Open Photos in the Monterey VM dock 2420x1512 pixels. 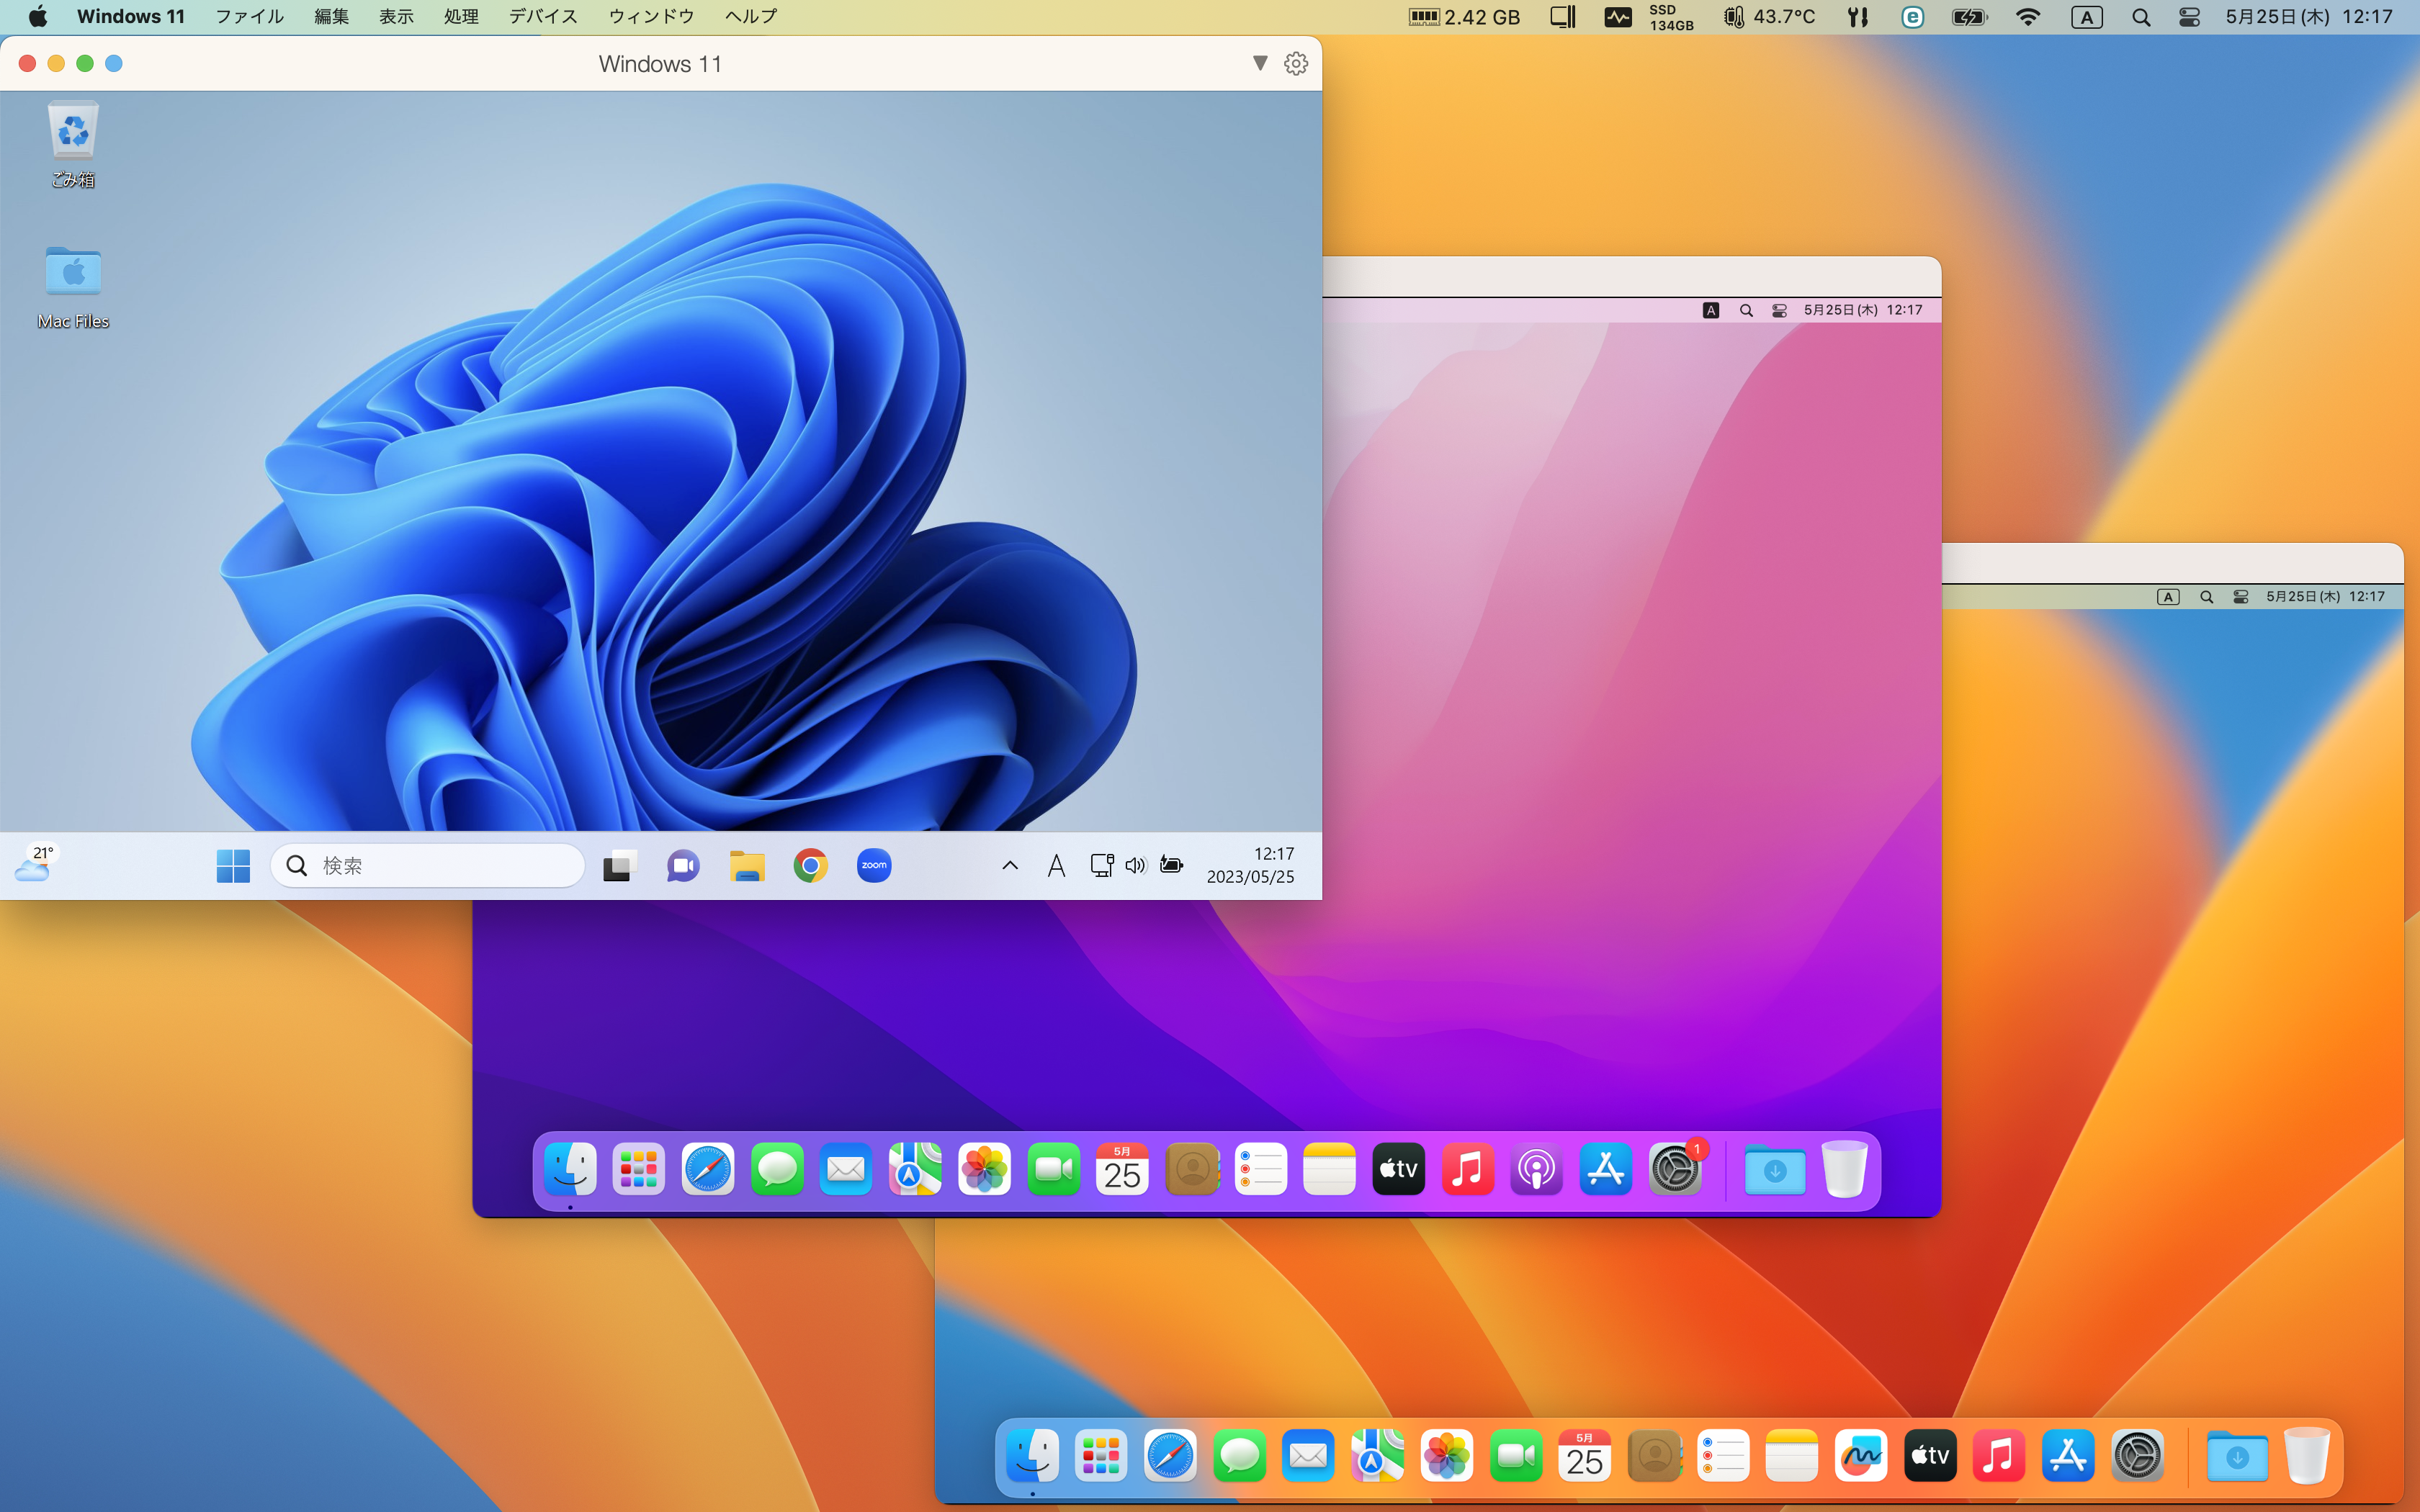coord(984,1169)
